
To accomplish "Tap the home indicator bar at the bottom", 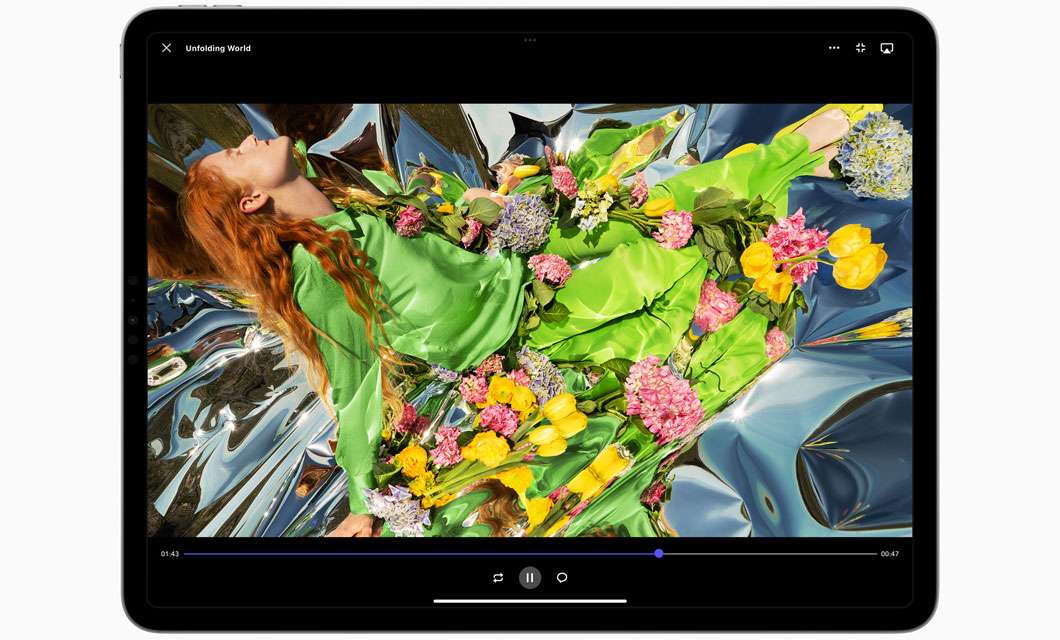I will tap(529, 598).
